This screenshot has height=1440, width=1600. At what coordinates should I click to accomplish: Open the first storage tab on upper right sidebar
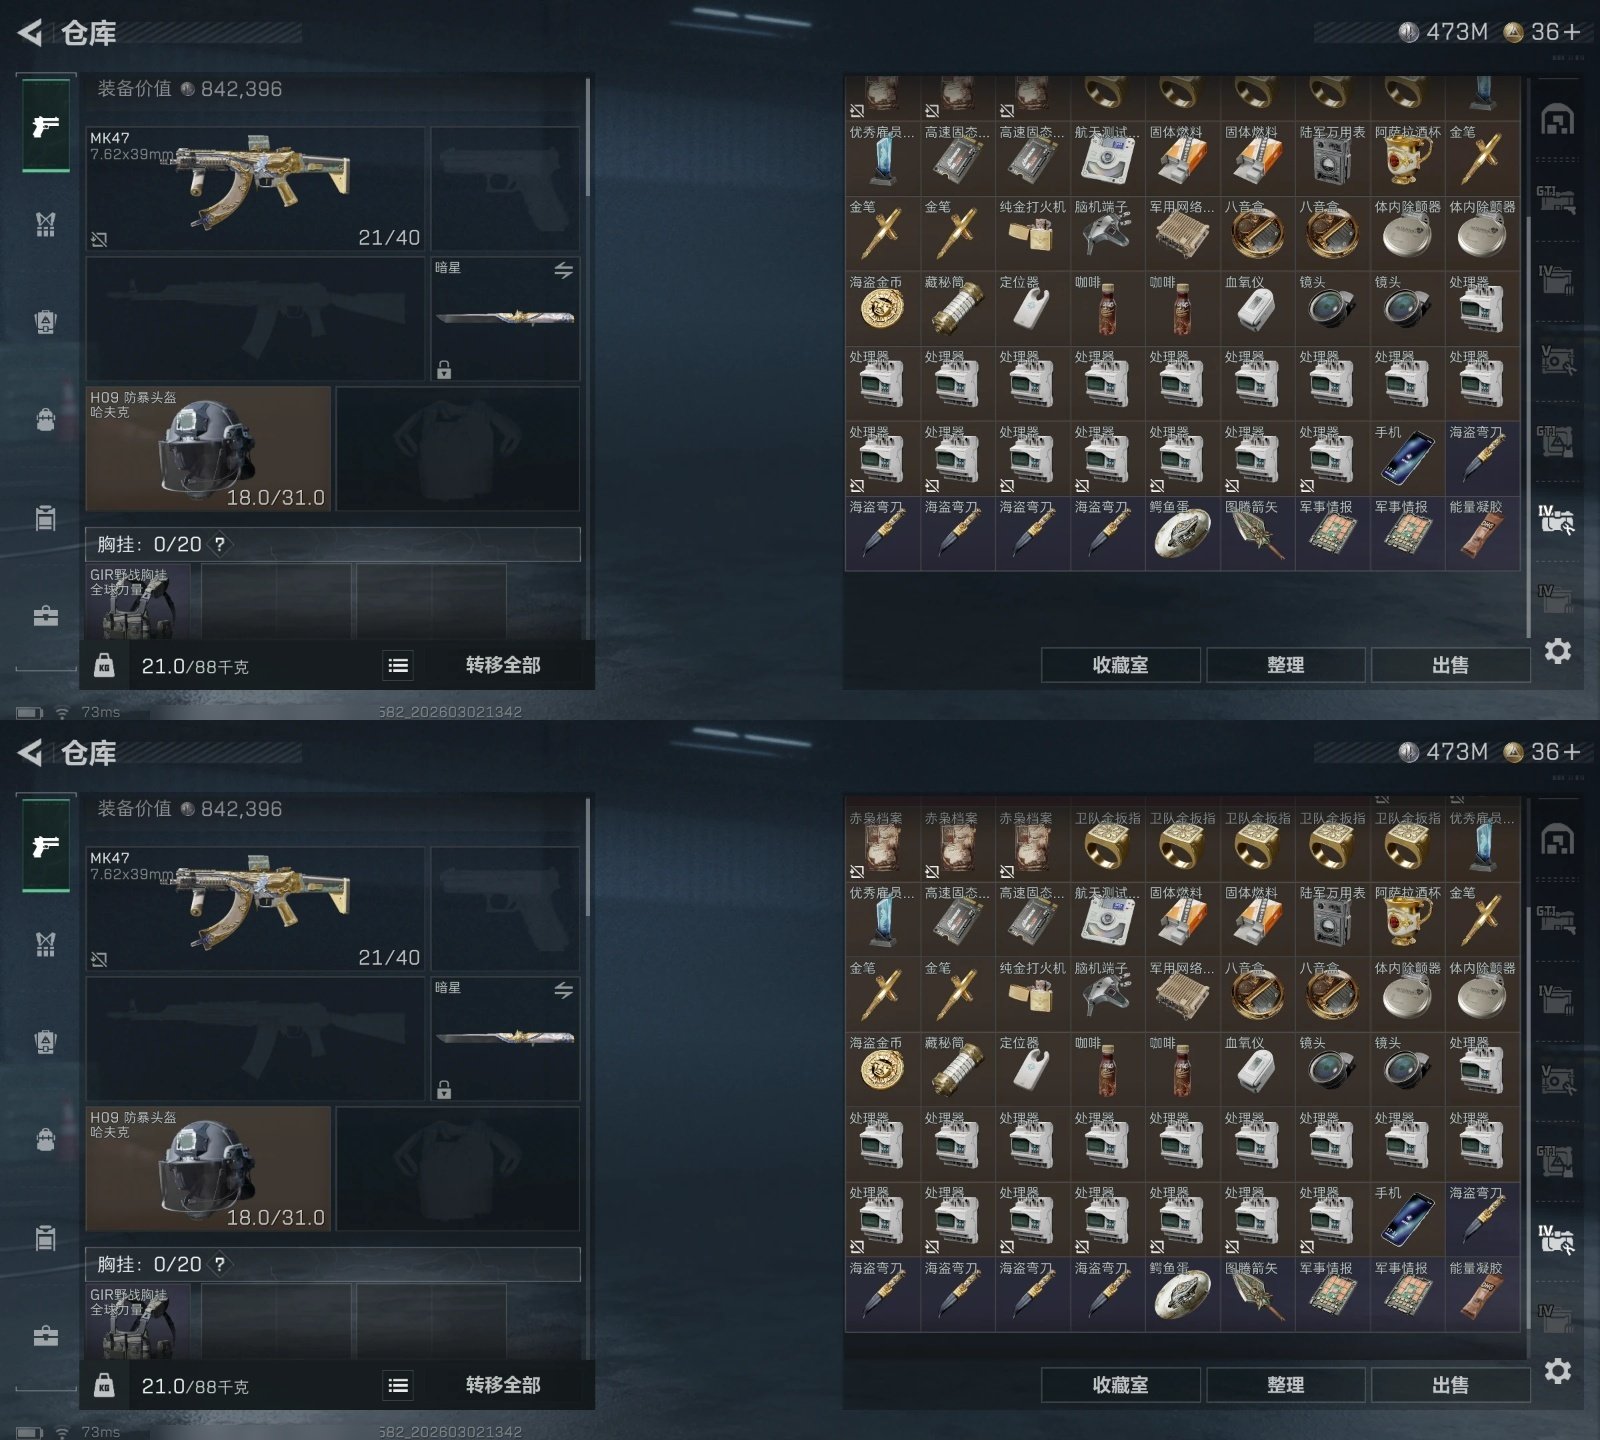[1557, 121]
